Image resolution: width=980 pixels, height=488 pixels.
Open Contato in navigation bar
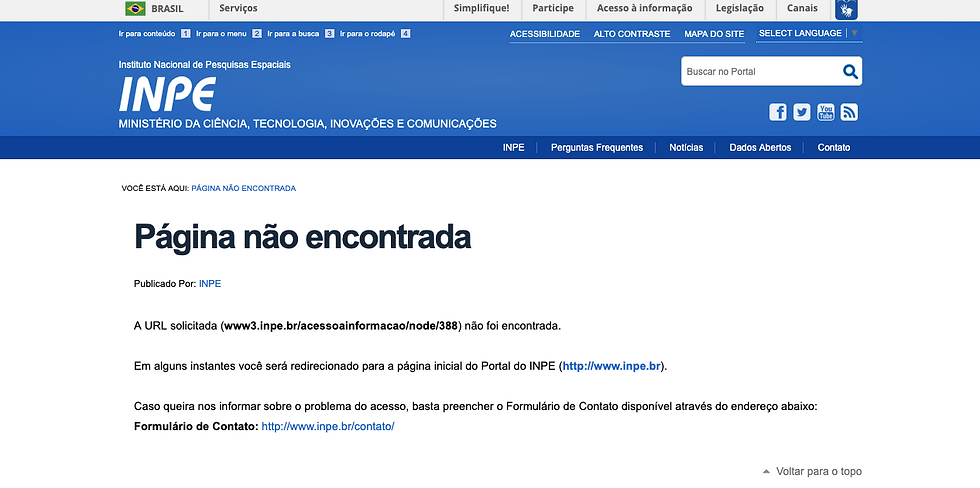click(834, 148)
